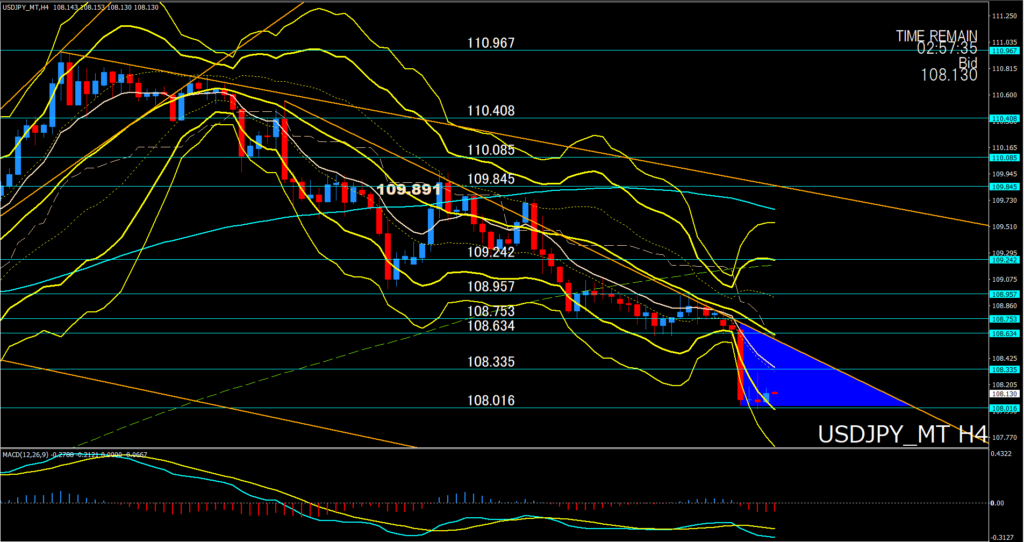Click the white 108.130 current price tag on axis
Image resolution: width=1024 pixels, height=542 pixels.
(1004, 394)
